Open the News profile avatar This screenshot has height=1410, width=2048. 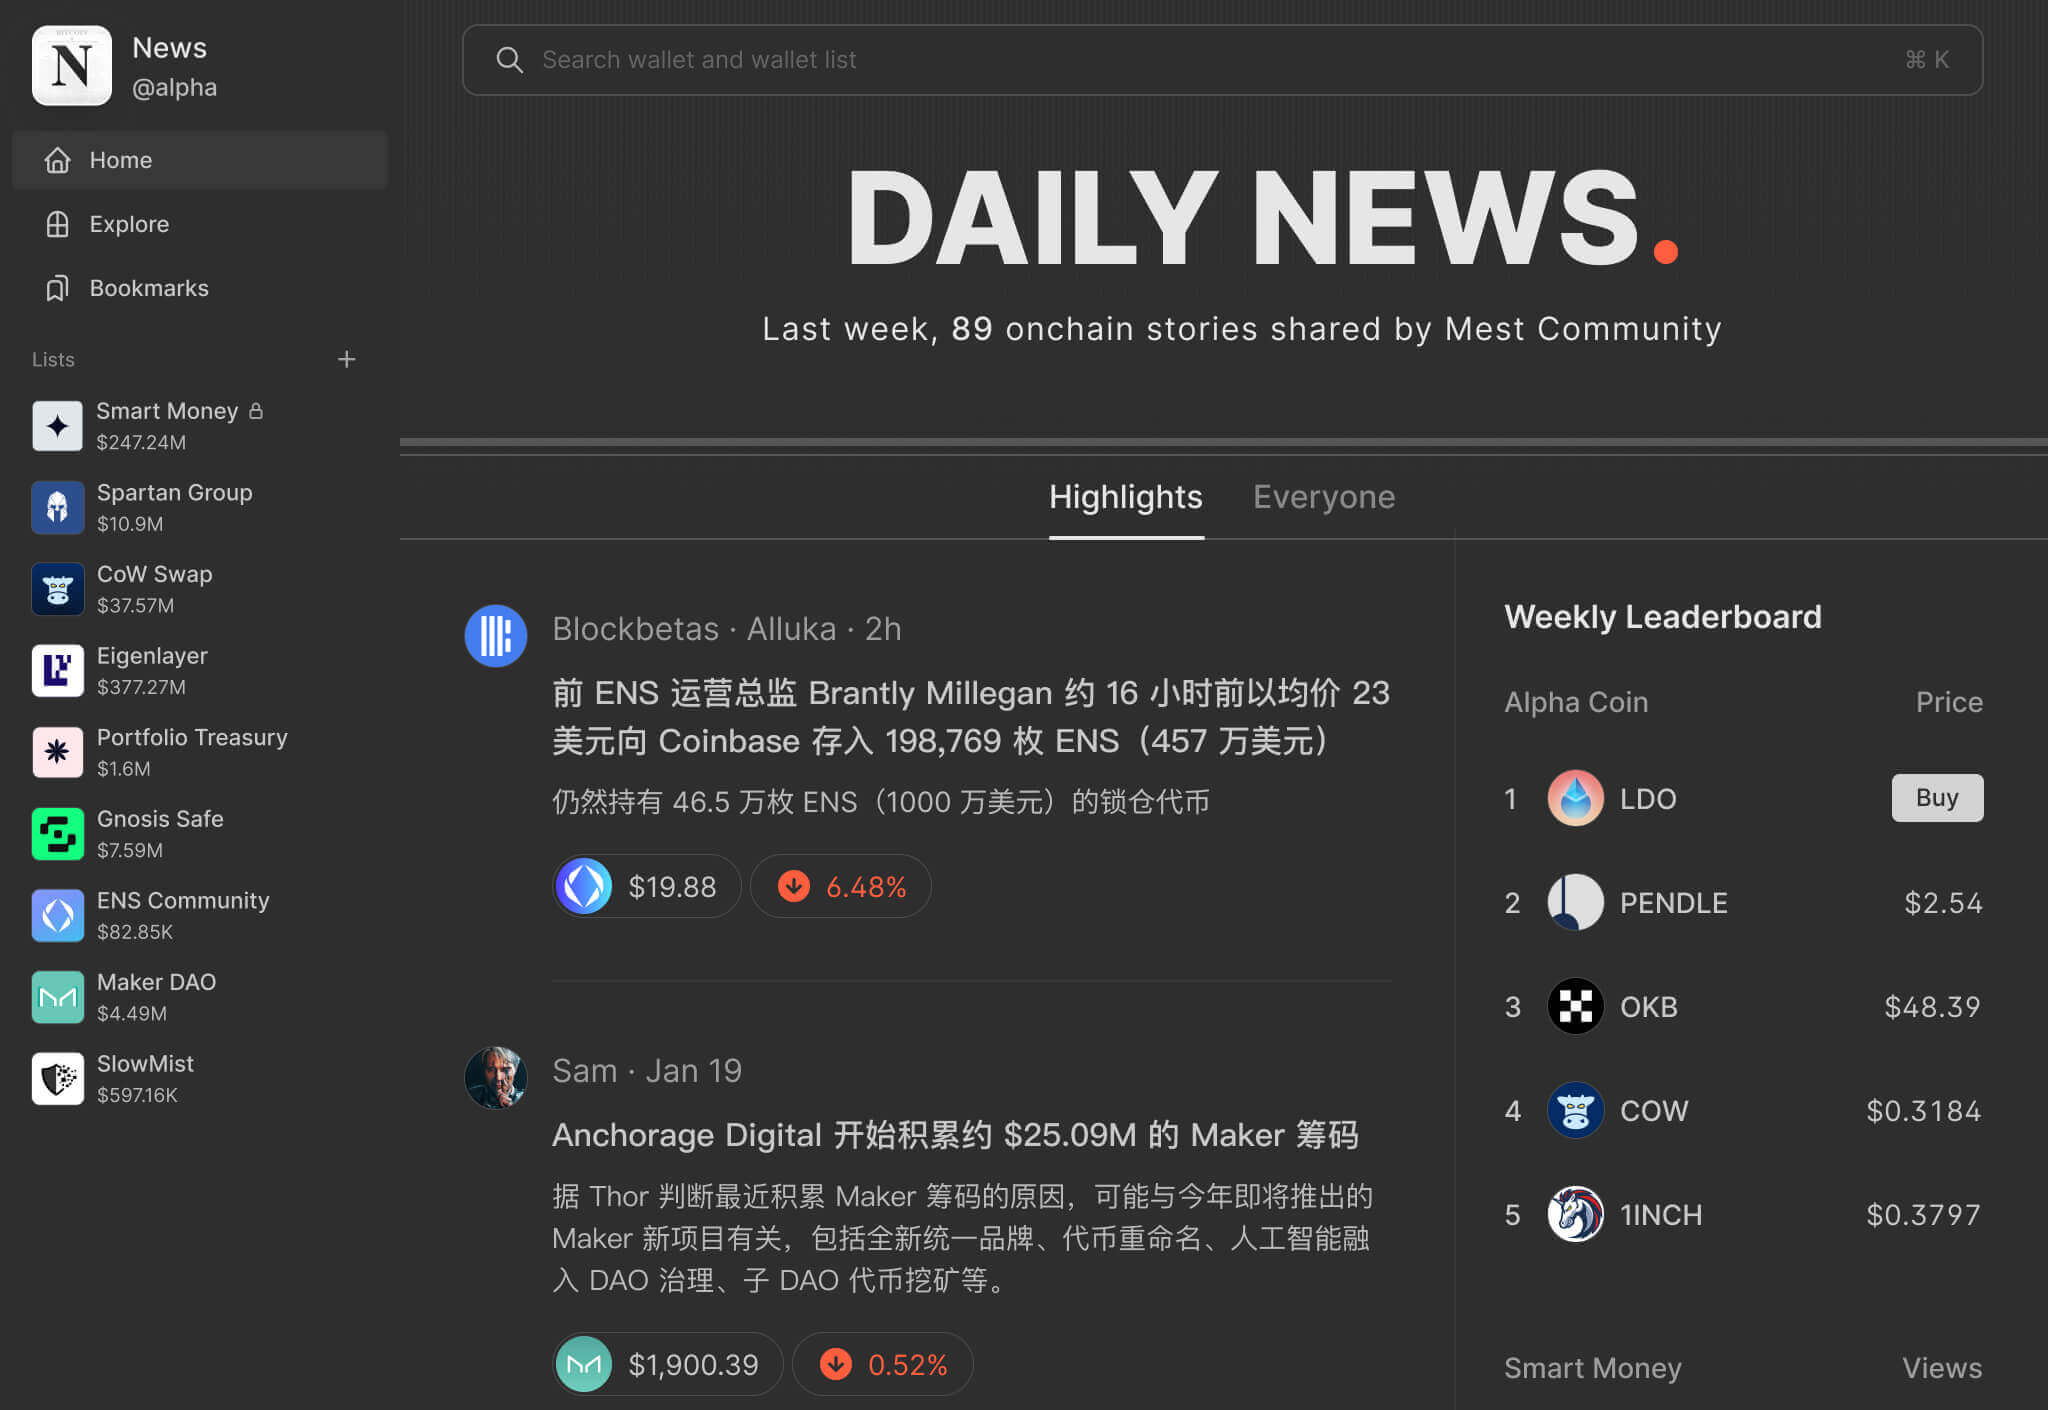click(71, 65)
